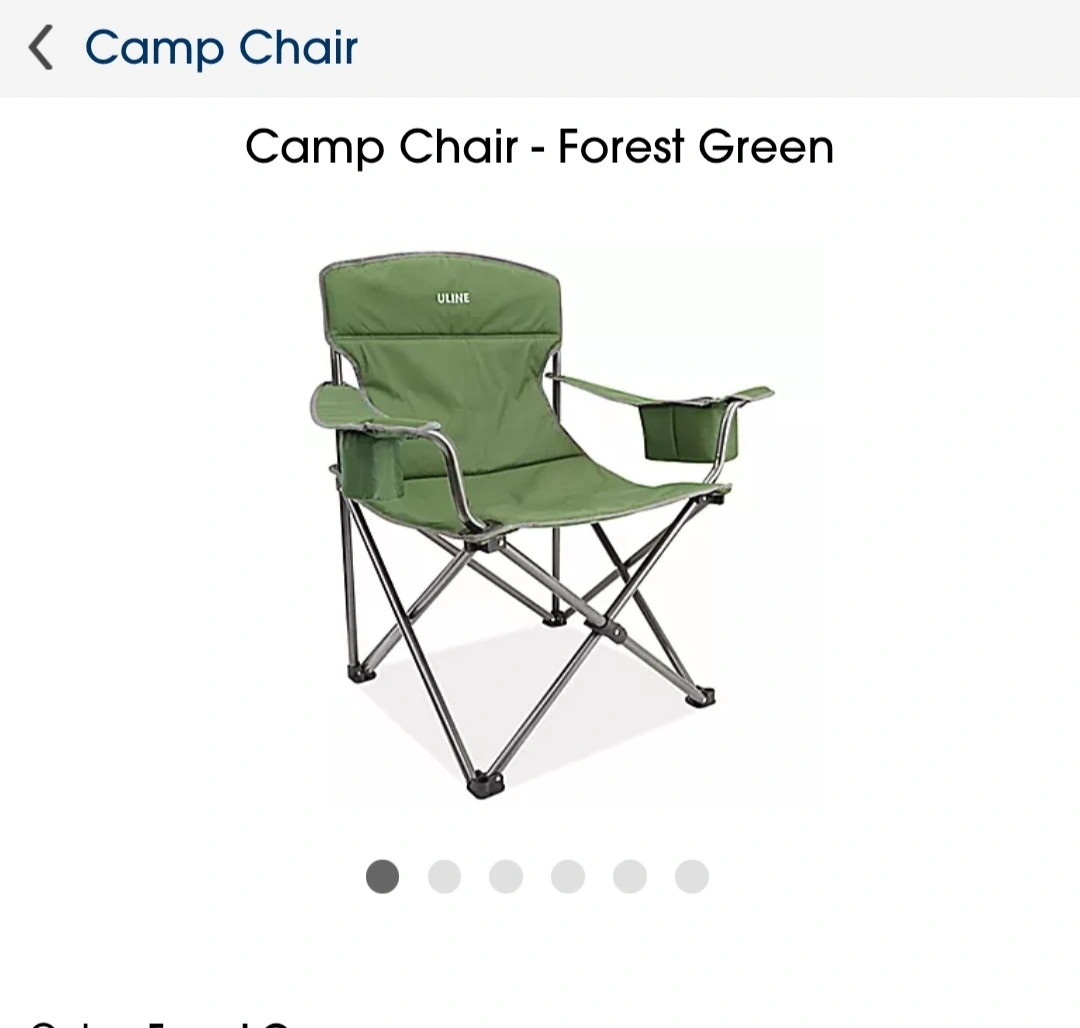Screen dimensions: 1080x1028
Task: Click the cooler pouch on chair's right armrest
Action: tap(689, 432)
